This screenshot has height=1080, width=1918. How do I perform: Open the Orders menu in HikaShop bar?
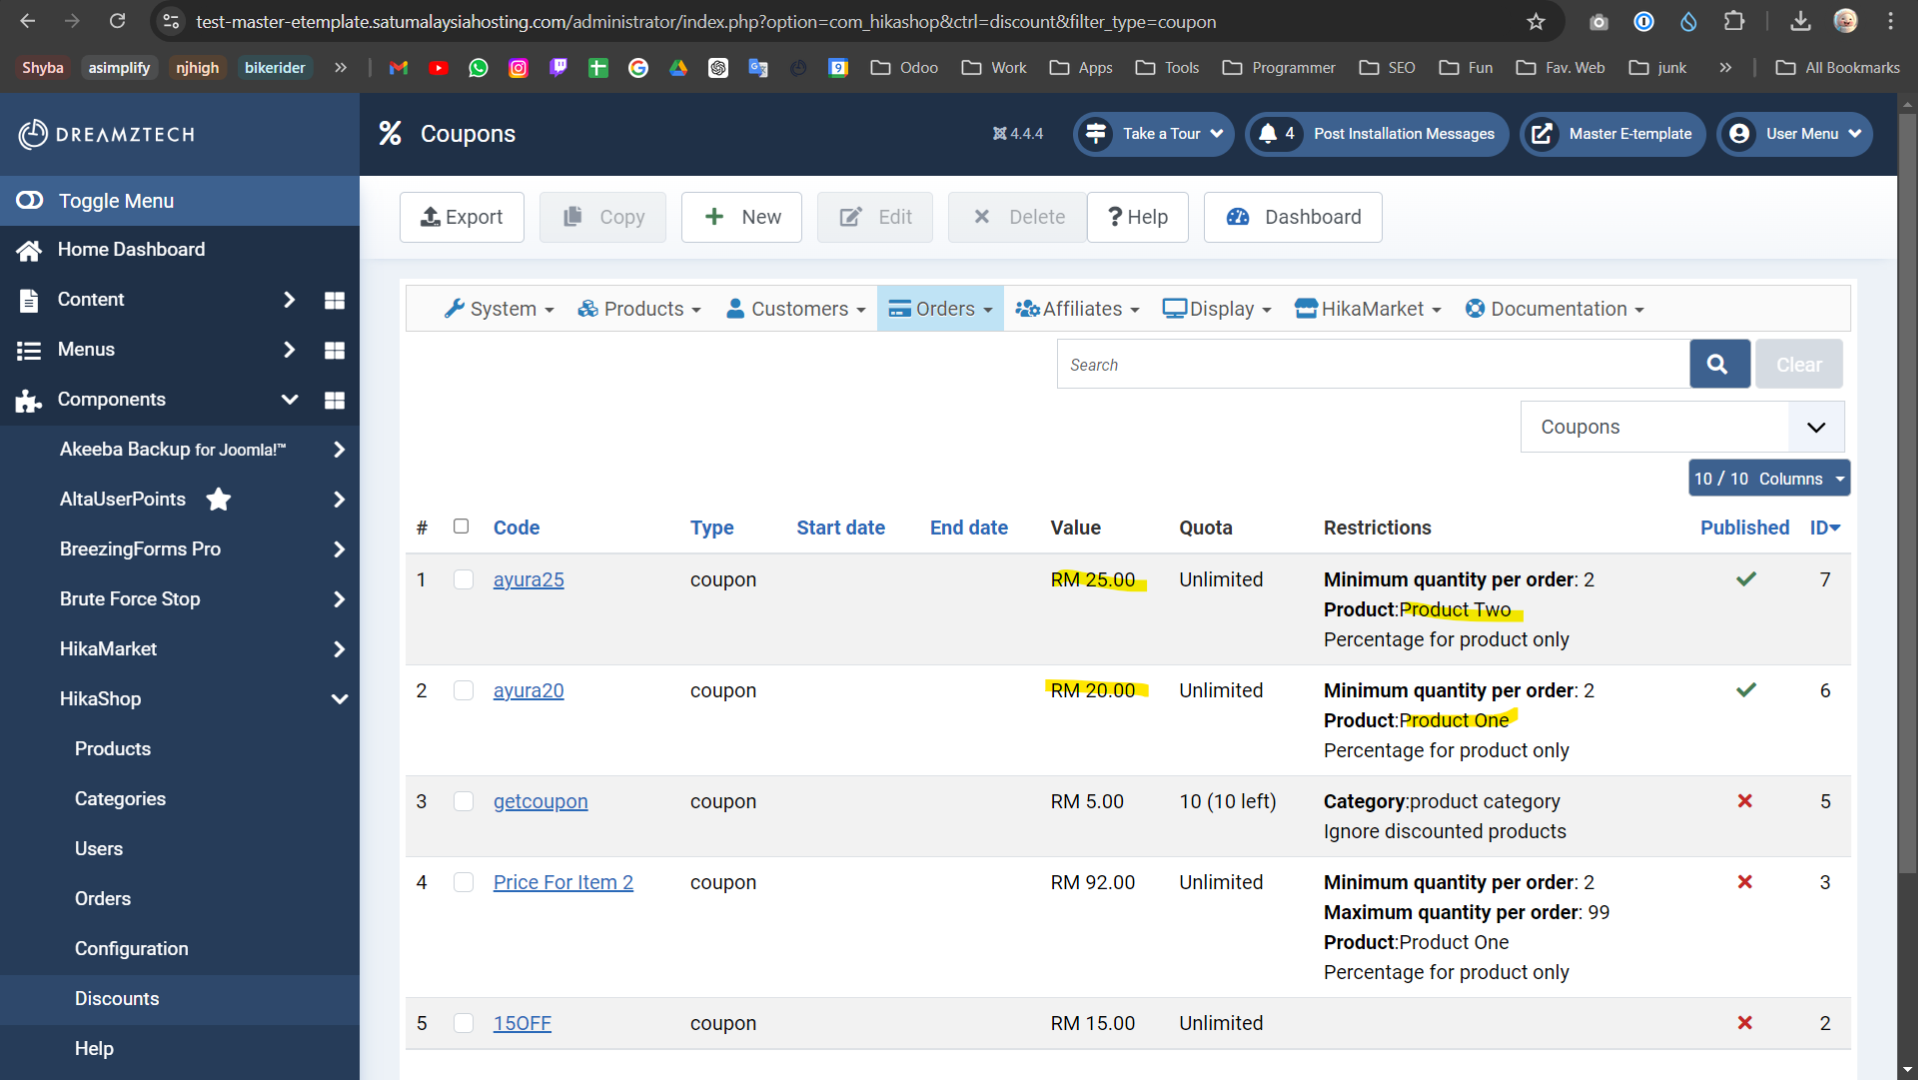pyautogui.click(x=940, y=309)
